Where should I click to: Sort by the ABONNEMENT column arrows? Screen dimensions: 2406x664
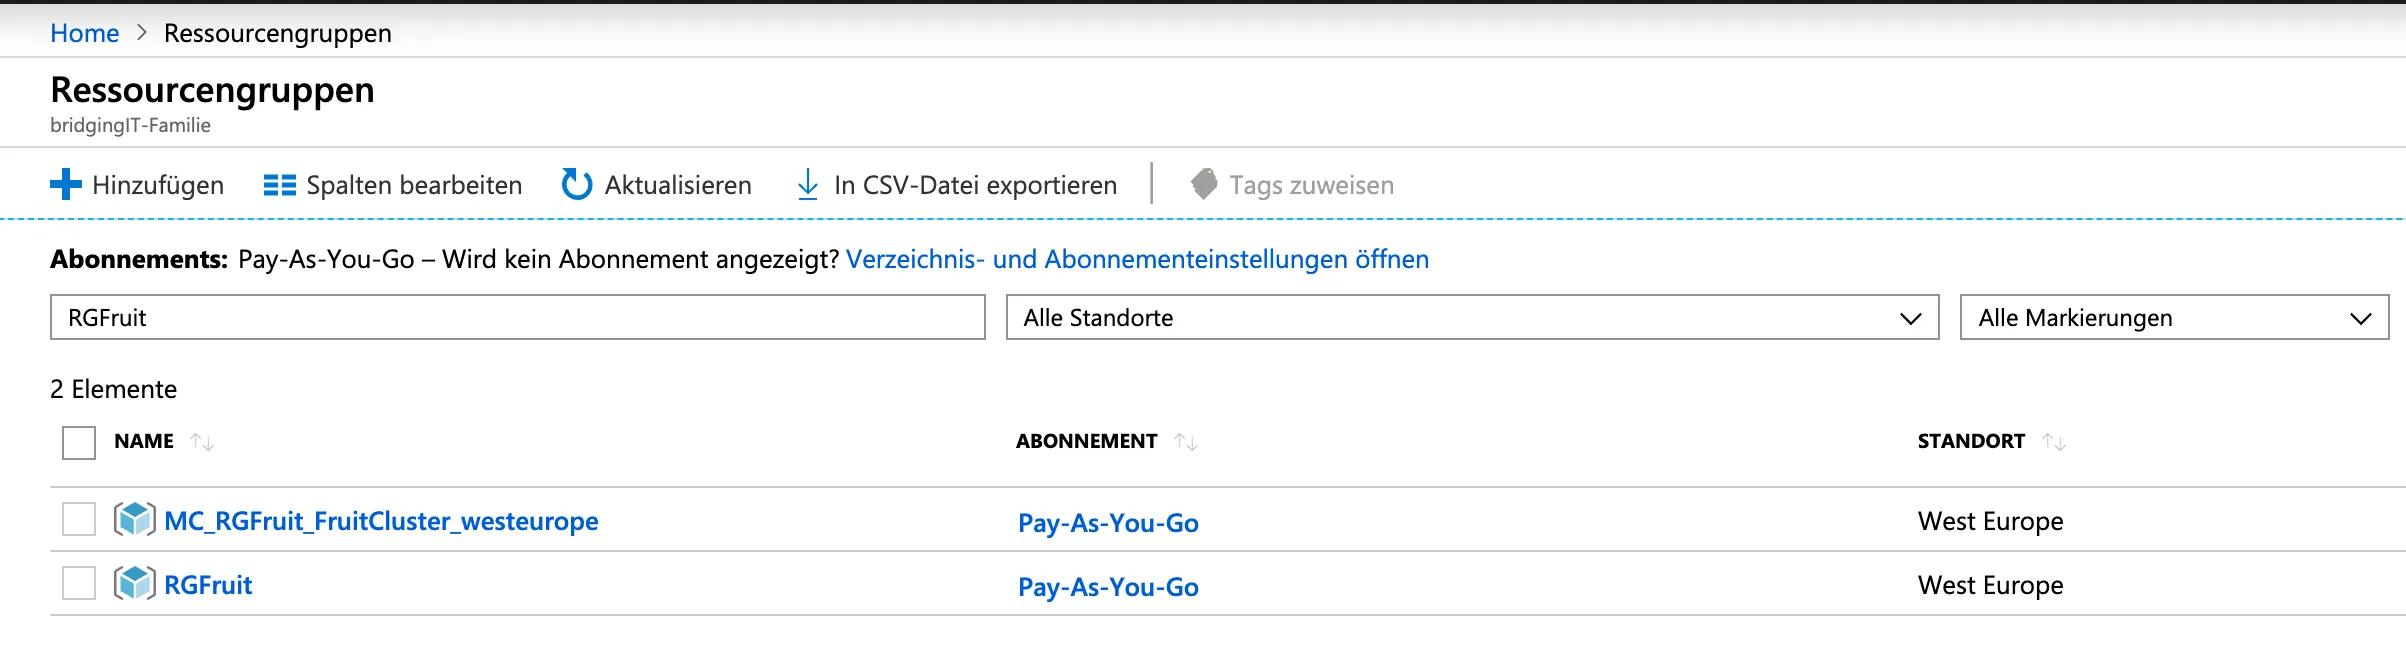tap(1186, 442)
